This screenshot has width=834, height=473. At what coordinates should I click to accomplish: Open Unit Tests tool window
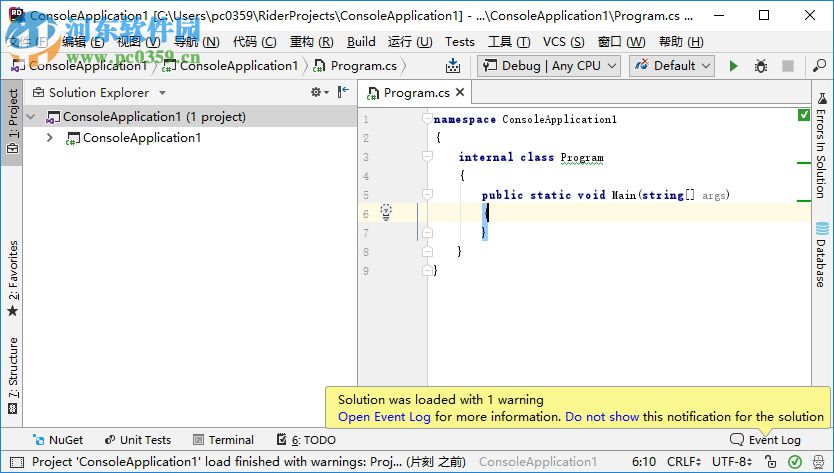(138, 440)
